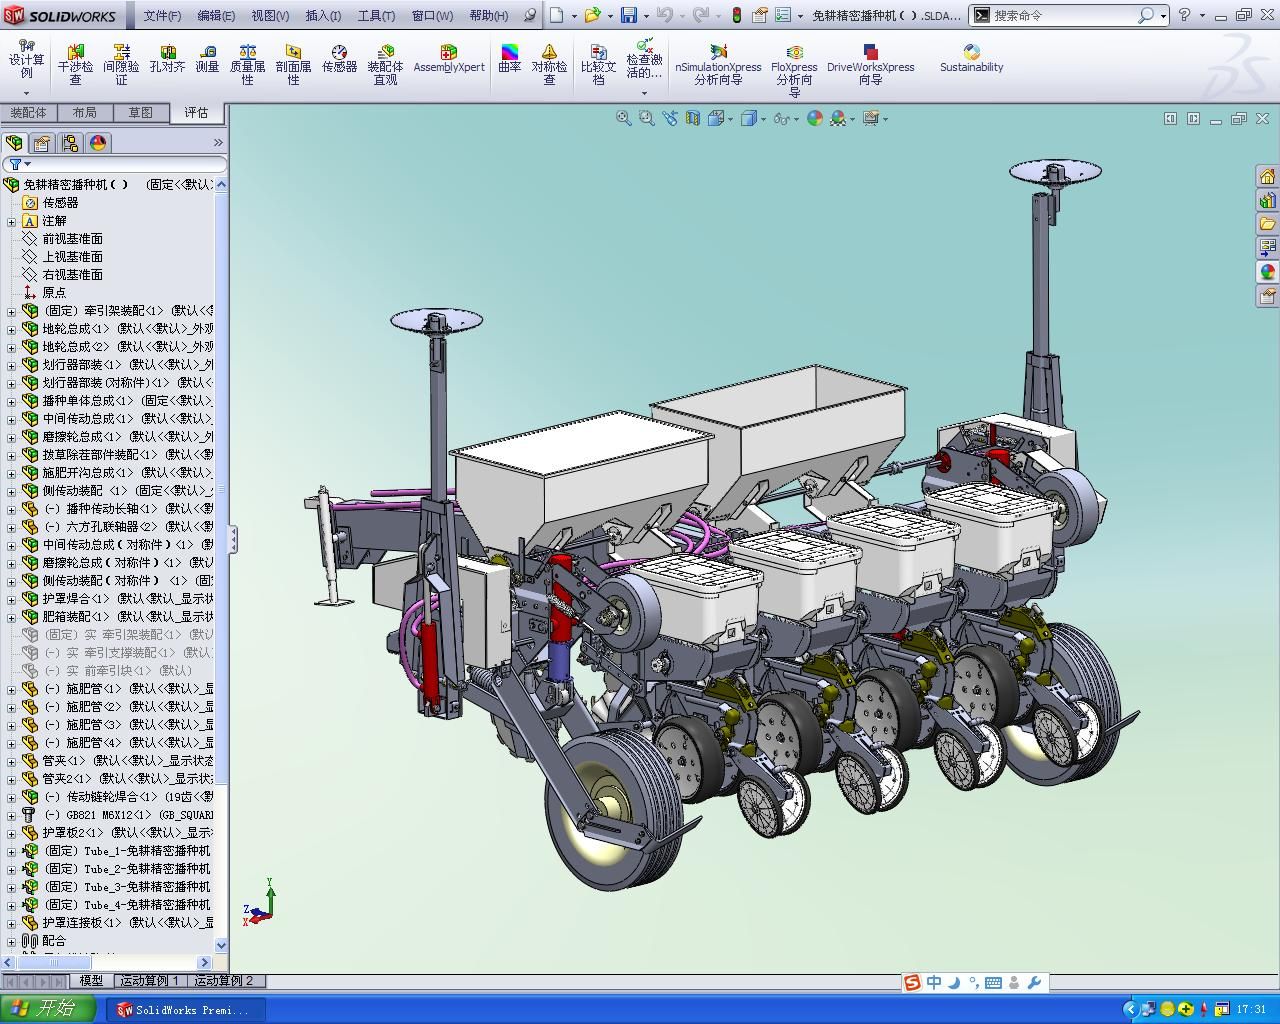Click the Save icon in title toolbar
Viewport: 1280px width, 1024px height.
tap(629, 15)
